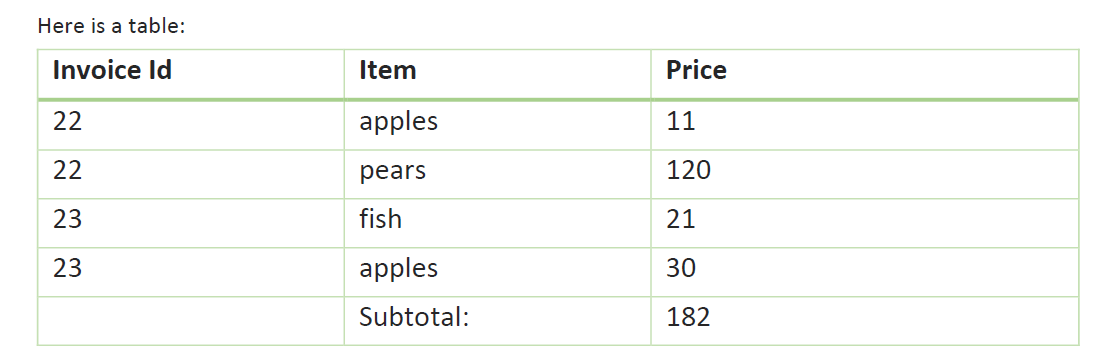This screenshot has height=364, width=1100.
Task: Click the Invoice Id header cell
Action: (191, 74)
